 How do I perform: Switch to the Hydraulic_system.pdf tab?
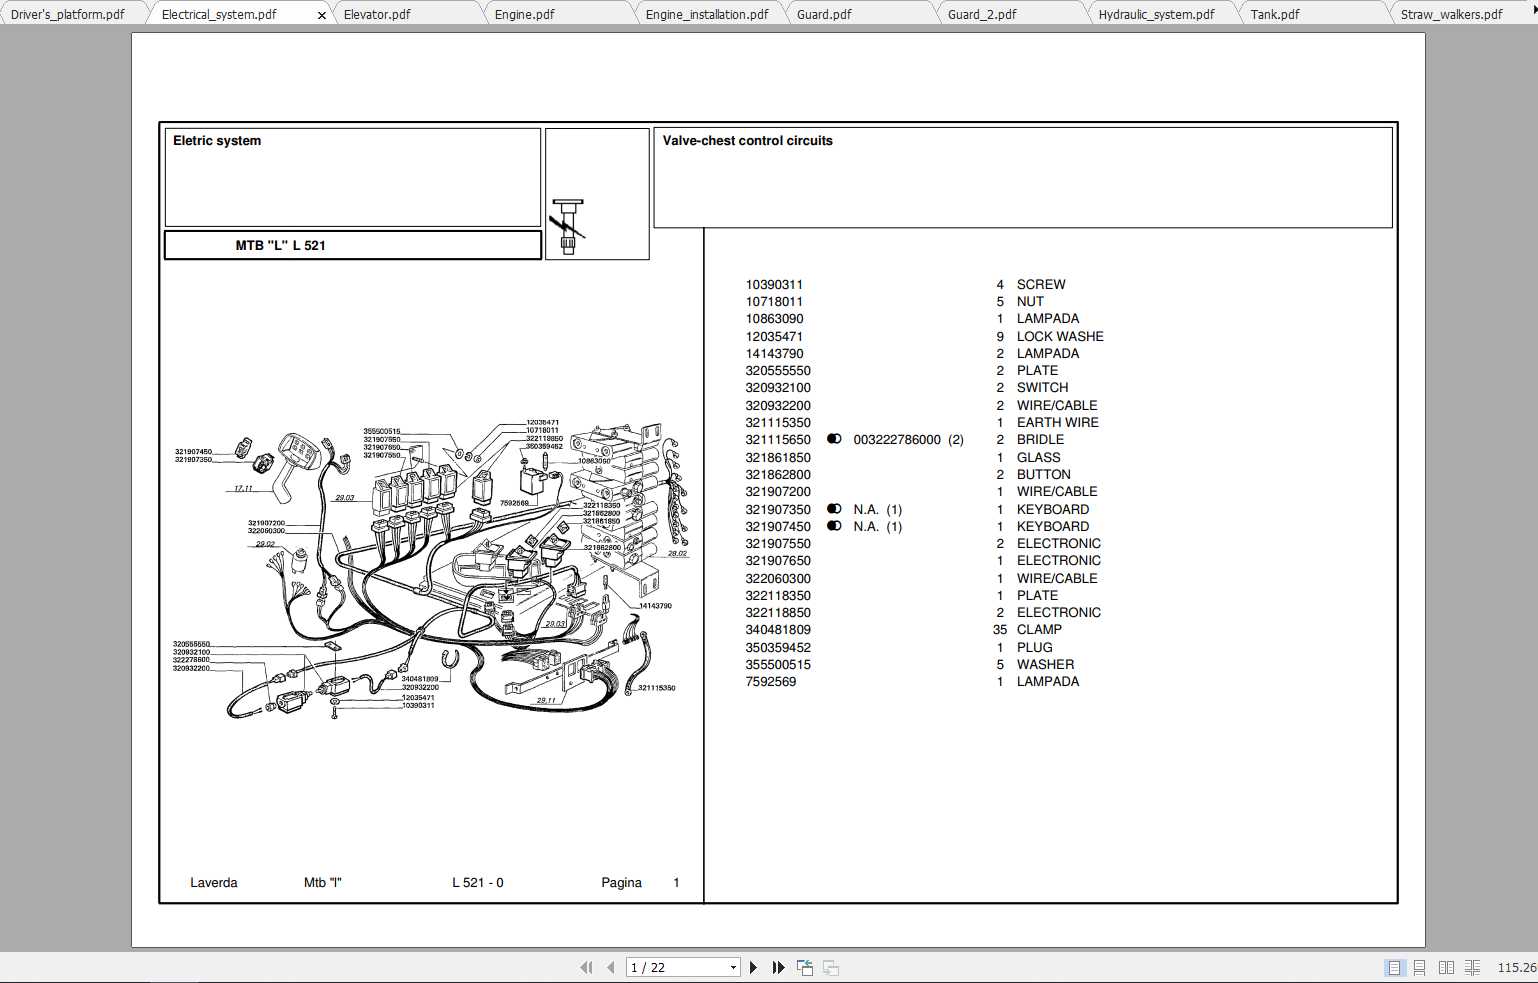tap(1158, 13)
